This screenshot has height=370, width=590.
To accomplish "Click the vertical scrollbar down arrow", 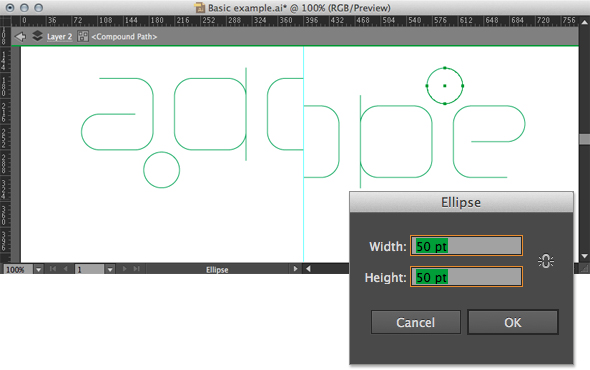I will tap(584, 256).
